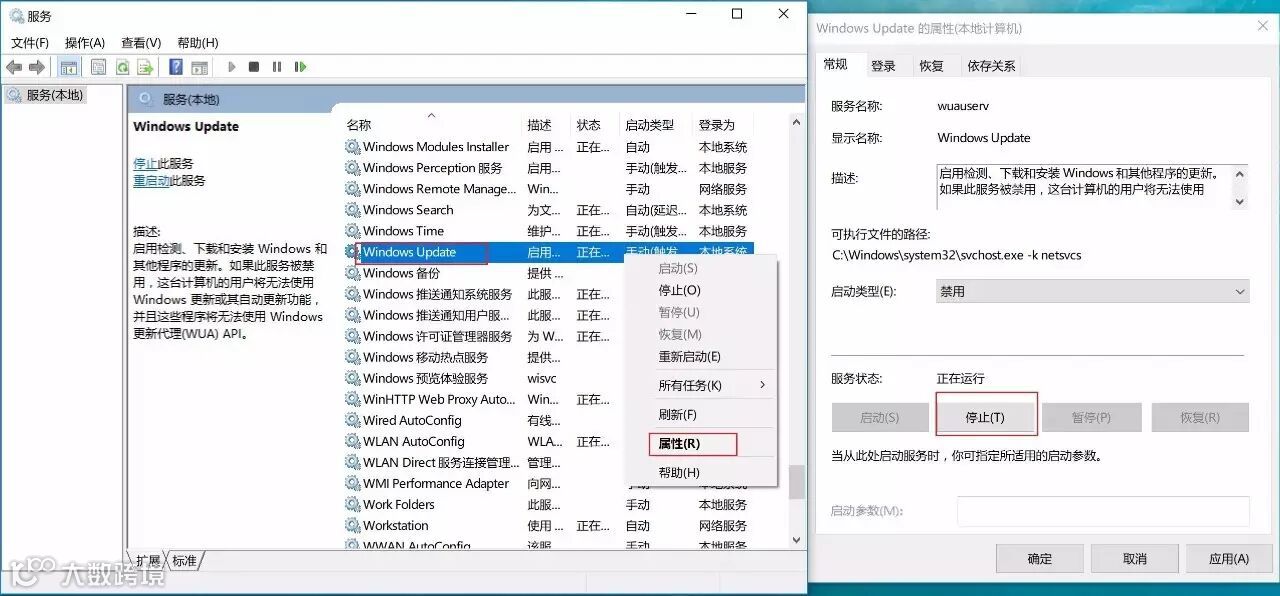Open the 查看(V) menu
1280x596 pixels.
[x=141, y=43]
